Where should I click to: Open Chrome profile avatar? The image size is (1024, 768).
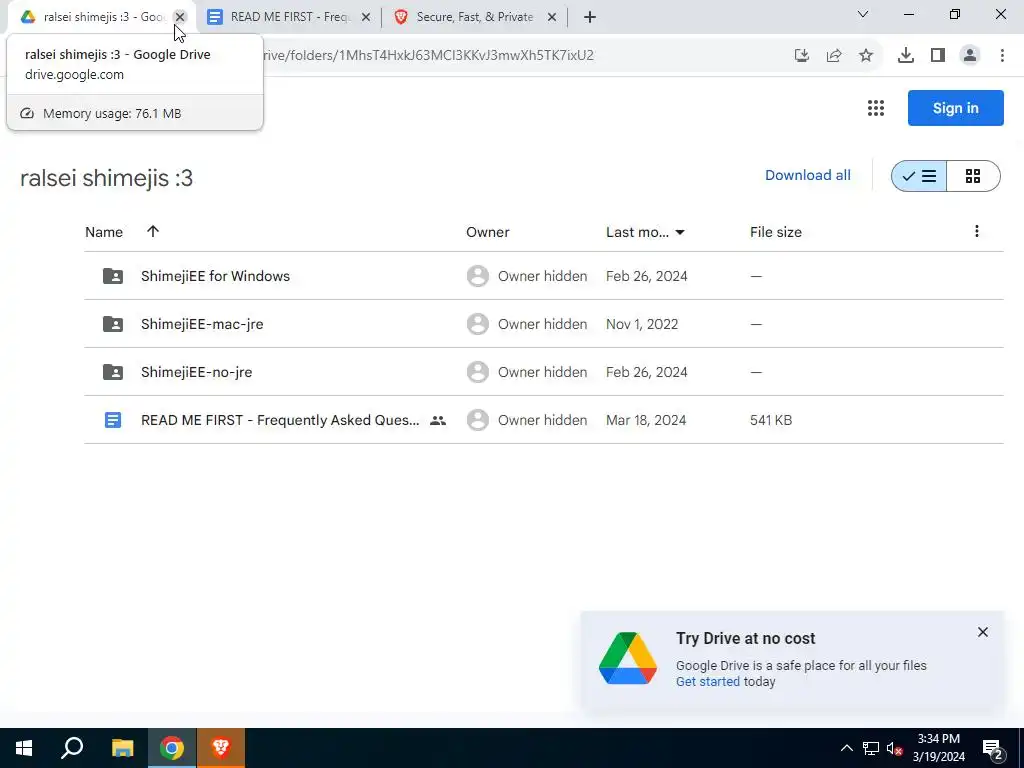pos(970,56)
